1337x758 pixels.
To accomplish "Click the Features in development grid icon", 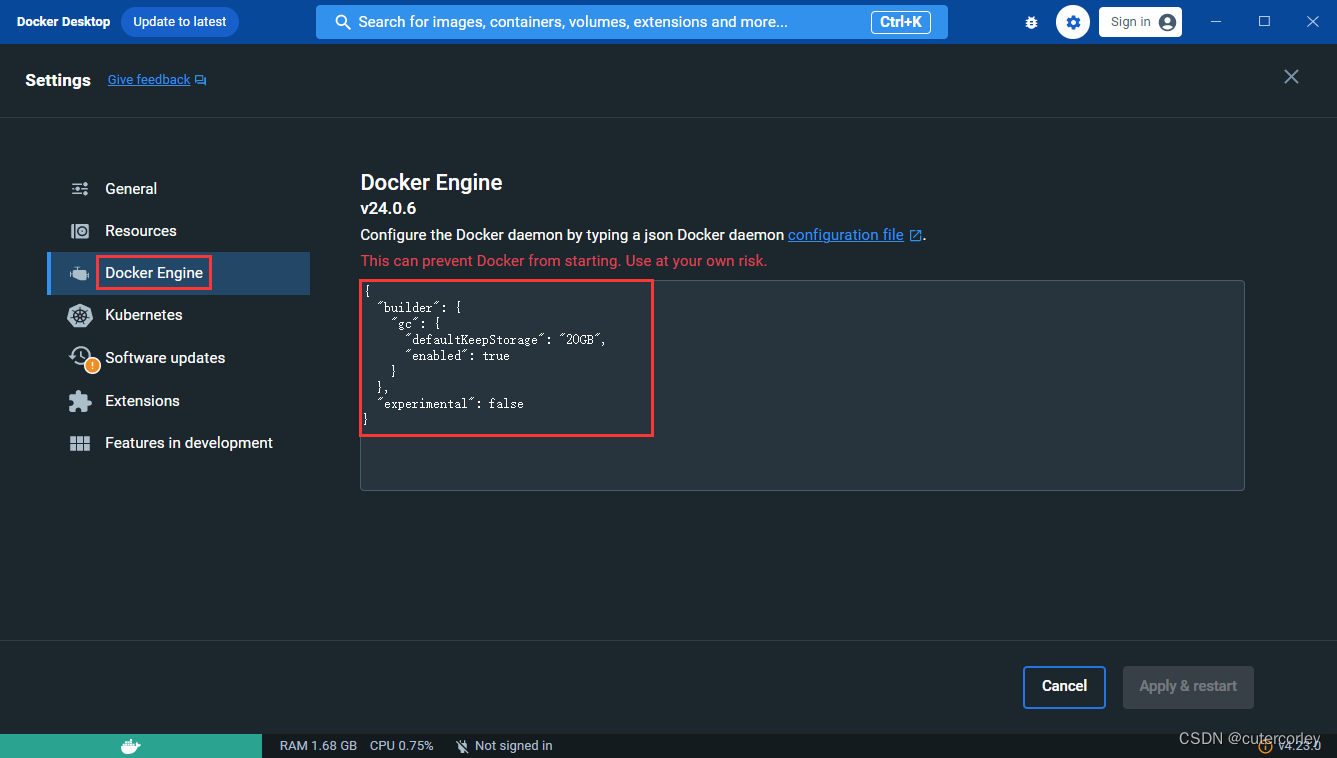I will [x=80, y=443].
